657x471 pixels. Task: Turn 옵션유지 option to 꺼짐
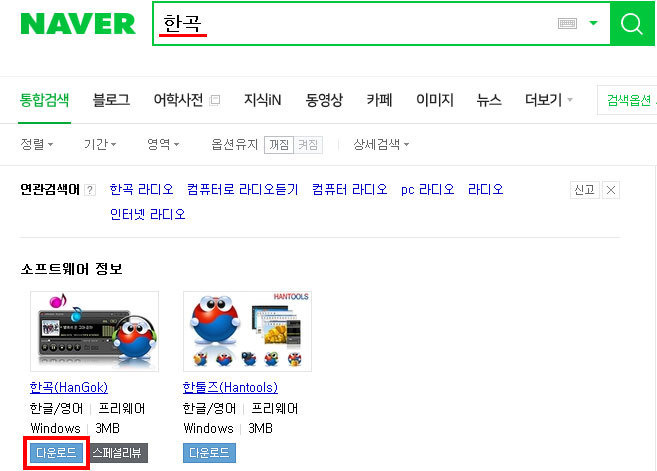coord(279,145)
